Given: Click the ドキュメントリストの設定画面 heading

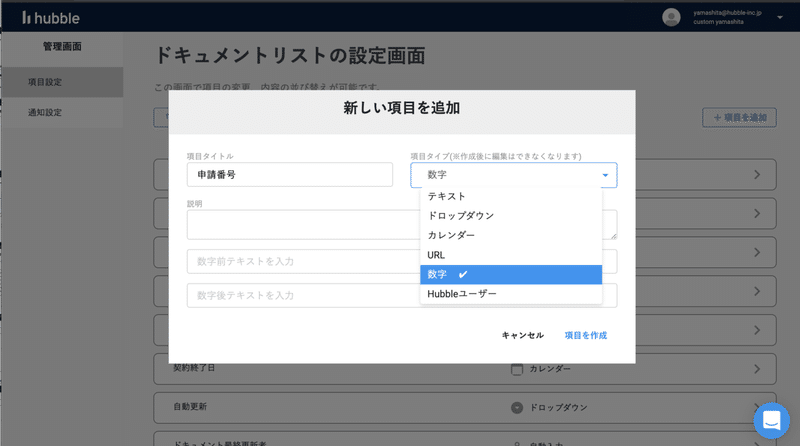Looking at the screenshot, I should [x=290, y=56].
